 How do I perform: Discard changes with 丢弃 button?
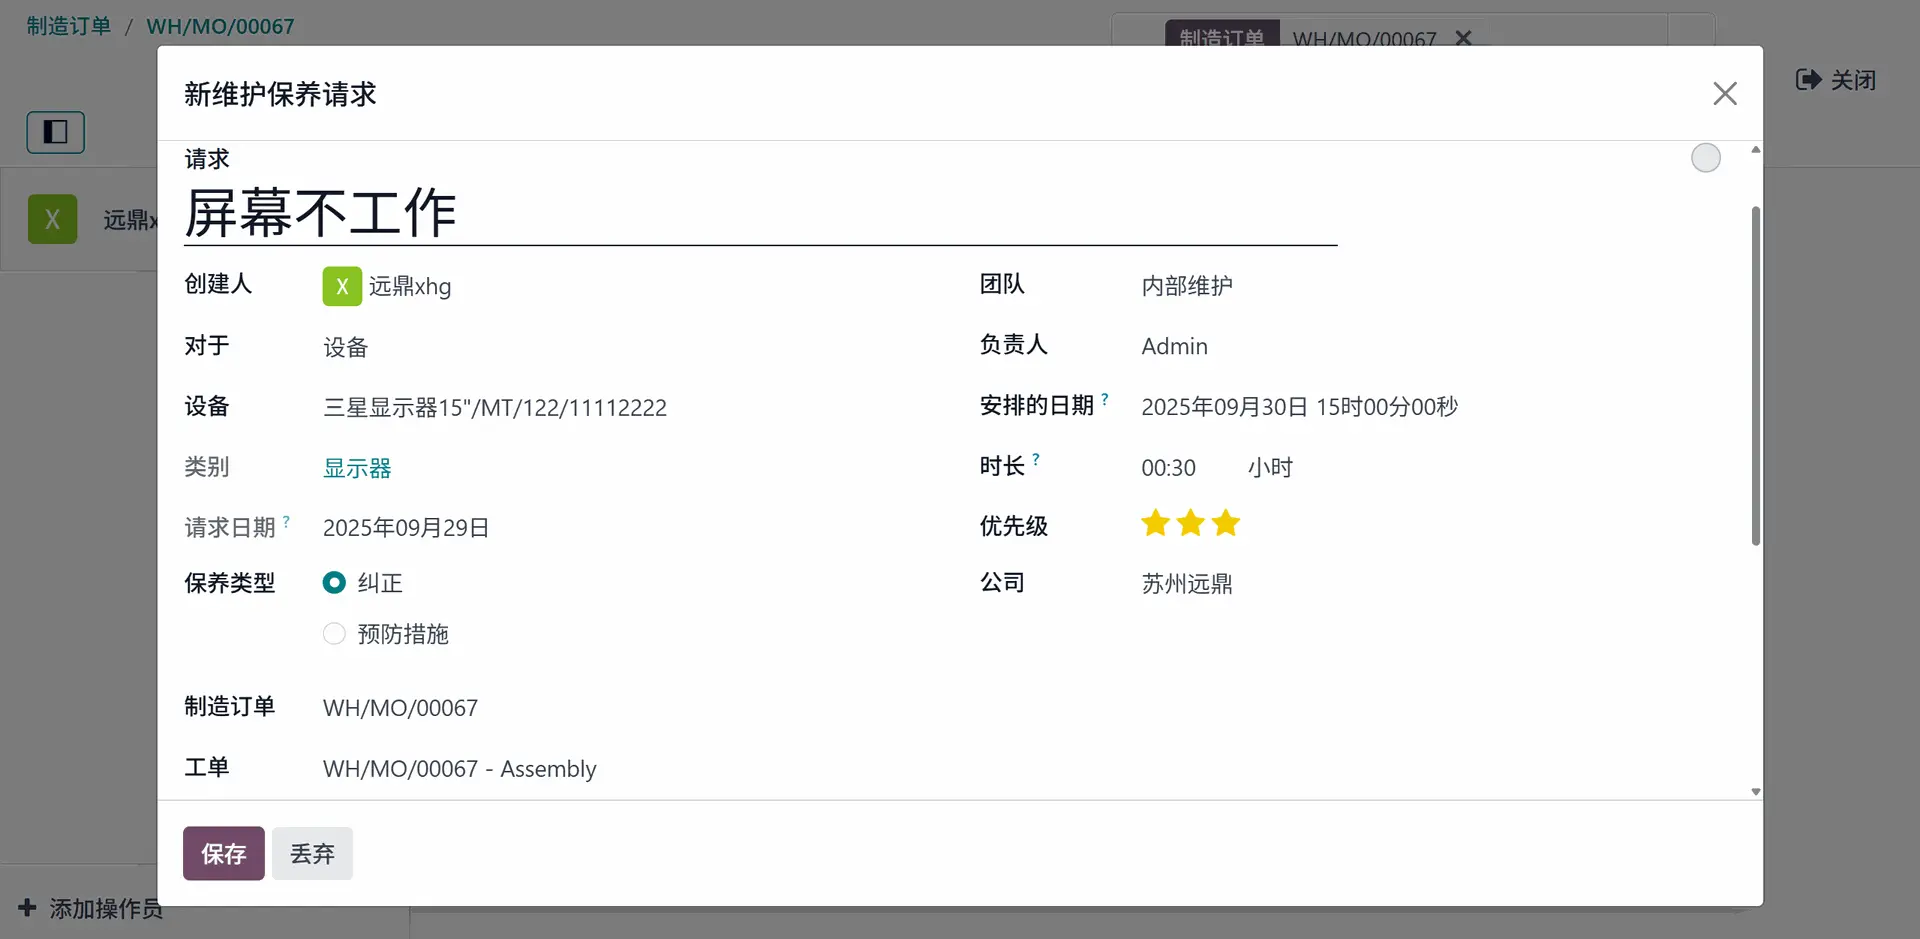[x=312, y=853]
